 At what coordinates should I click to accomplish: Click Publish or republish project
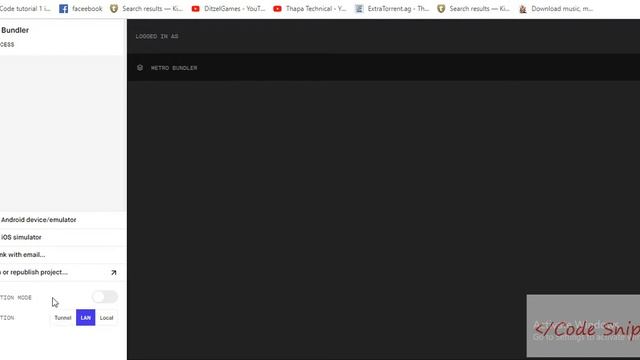tap(63, 272)
